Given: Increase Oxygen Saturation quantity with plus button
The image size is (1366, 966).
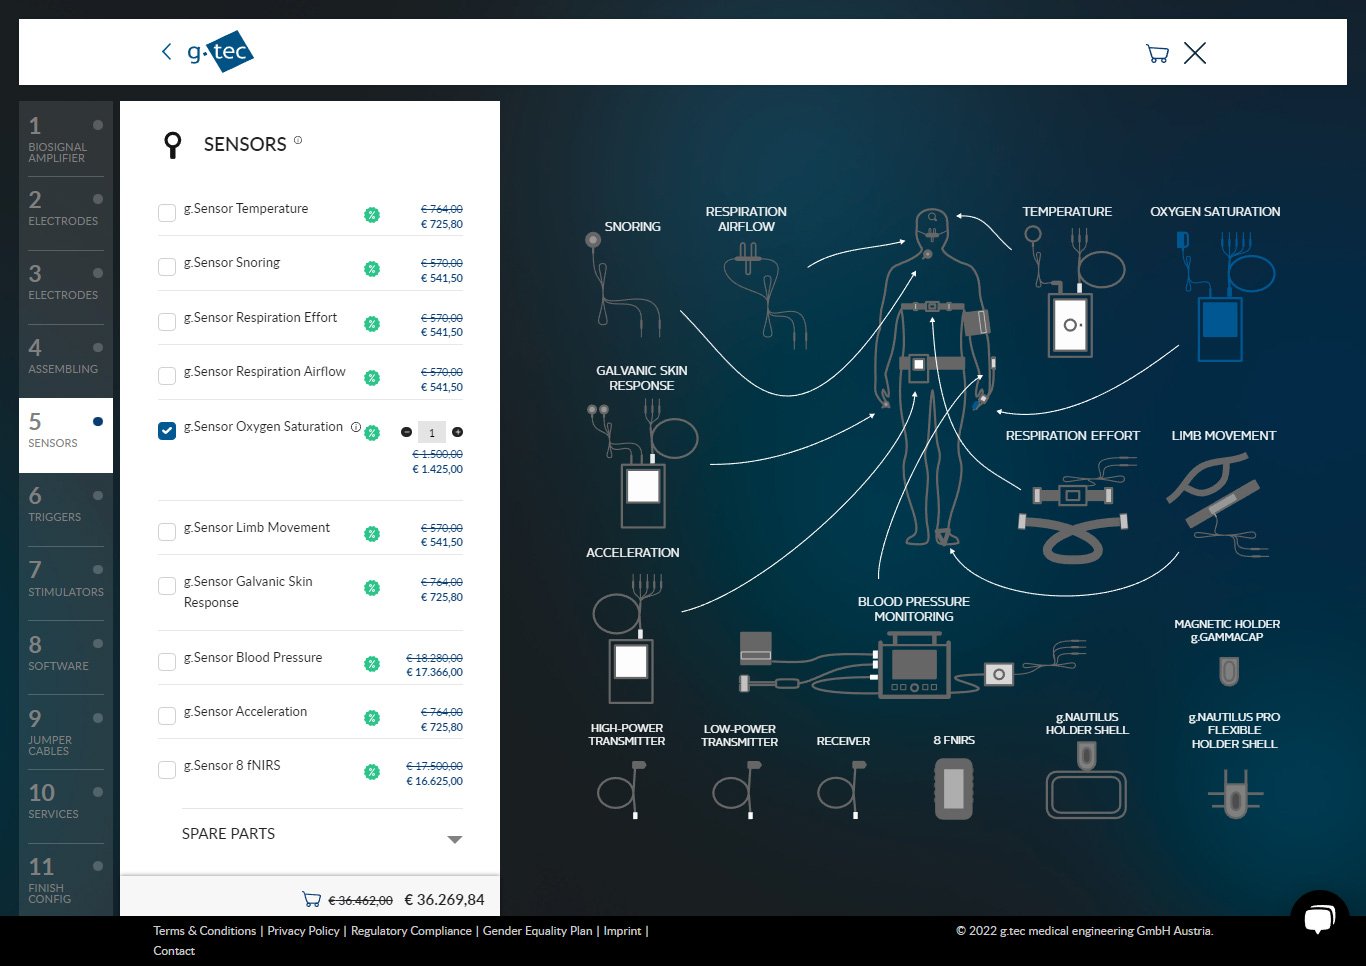Looking at the screenshot, I should tap(457, 432).
